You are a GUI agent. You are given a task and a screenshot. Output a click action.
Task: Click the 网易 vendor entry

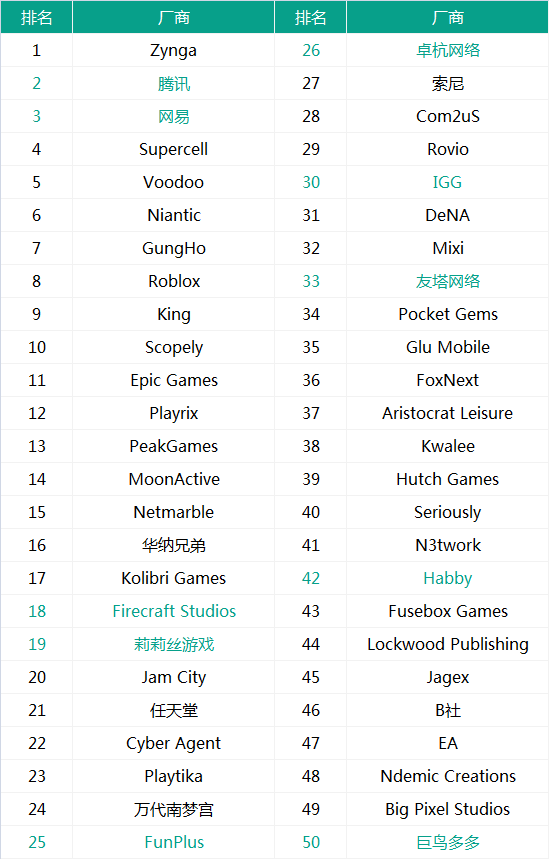click(x=173, y=116)
